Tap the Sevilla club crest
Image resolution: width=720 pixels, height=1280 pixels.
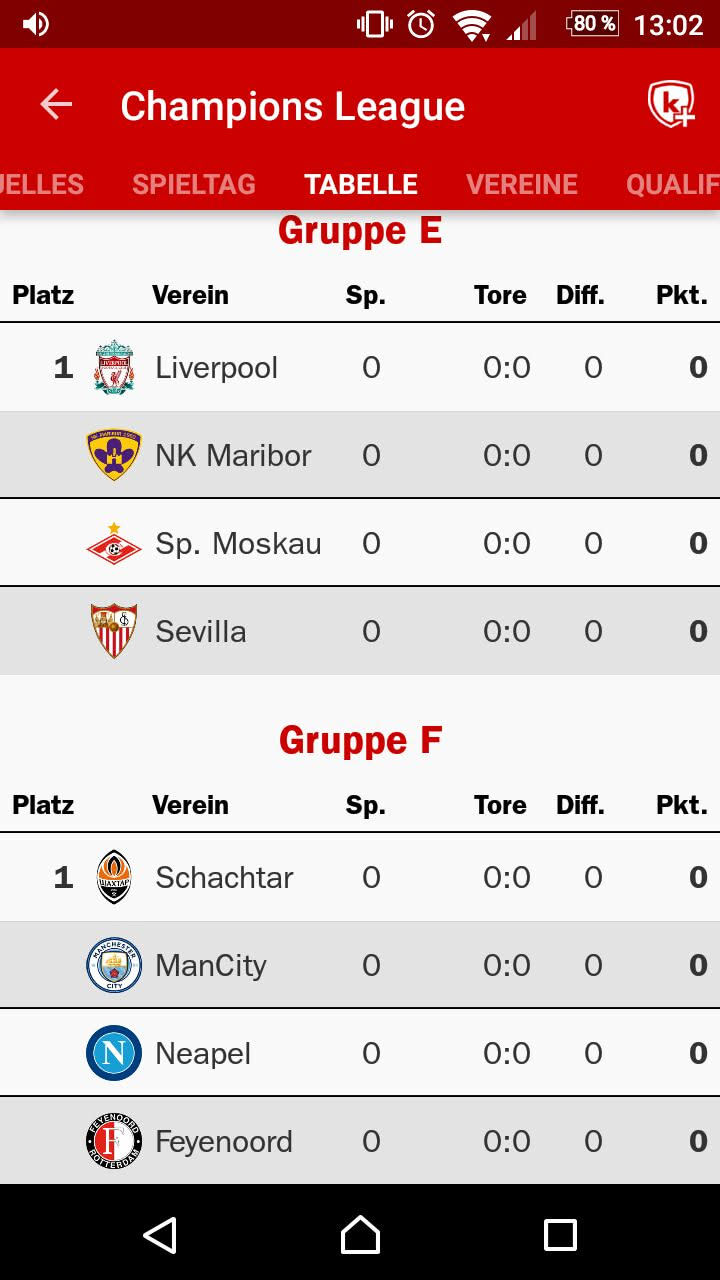(x=114, y=631)
